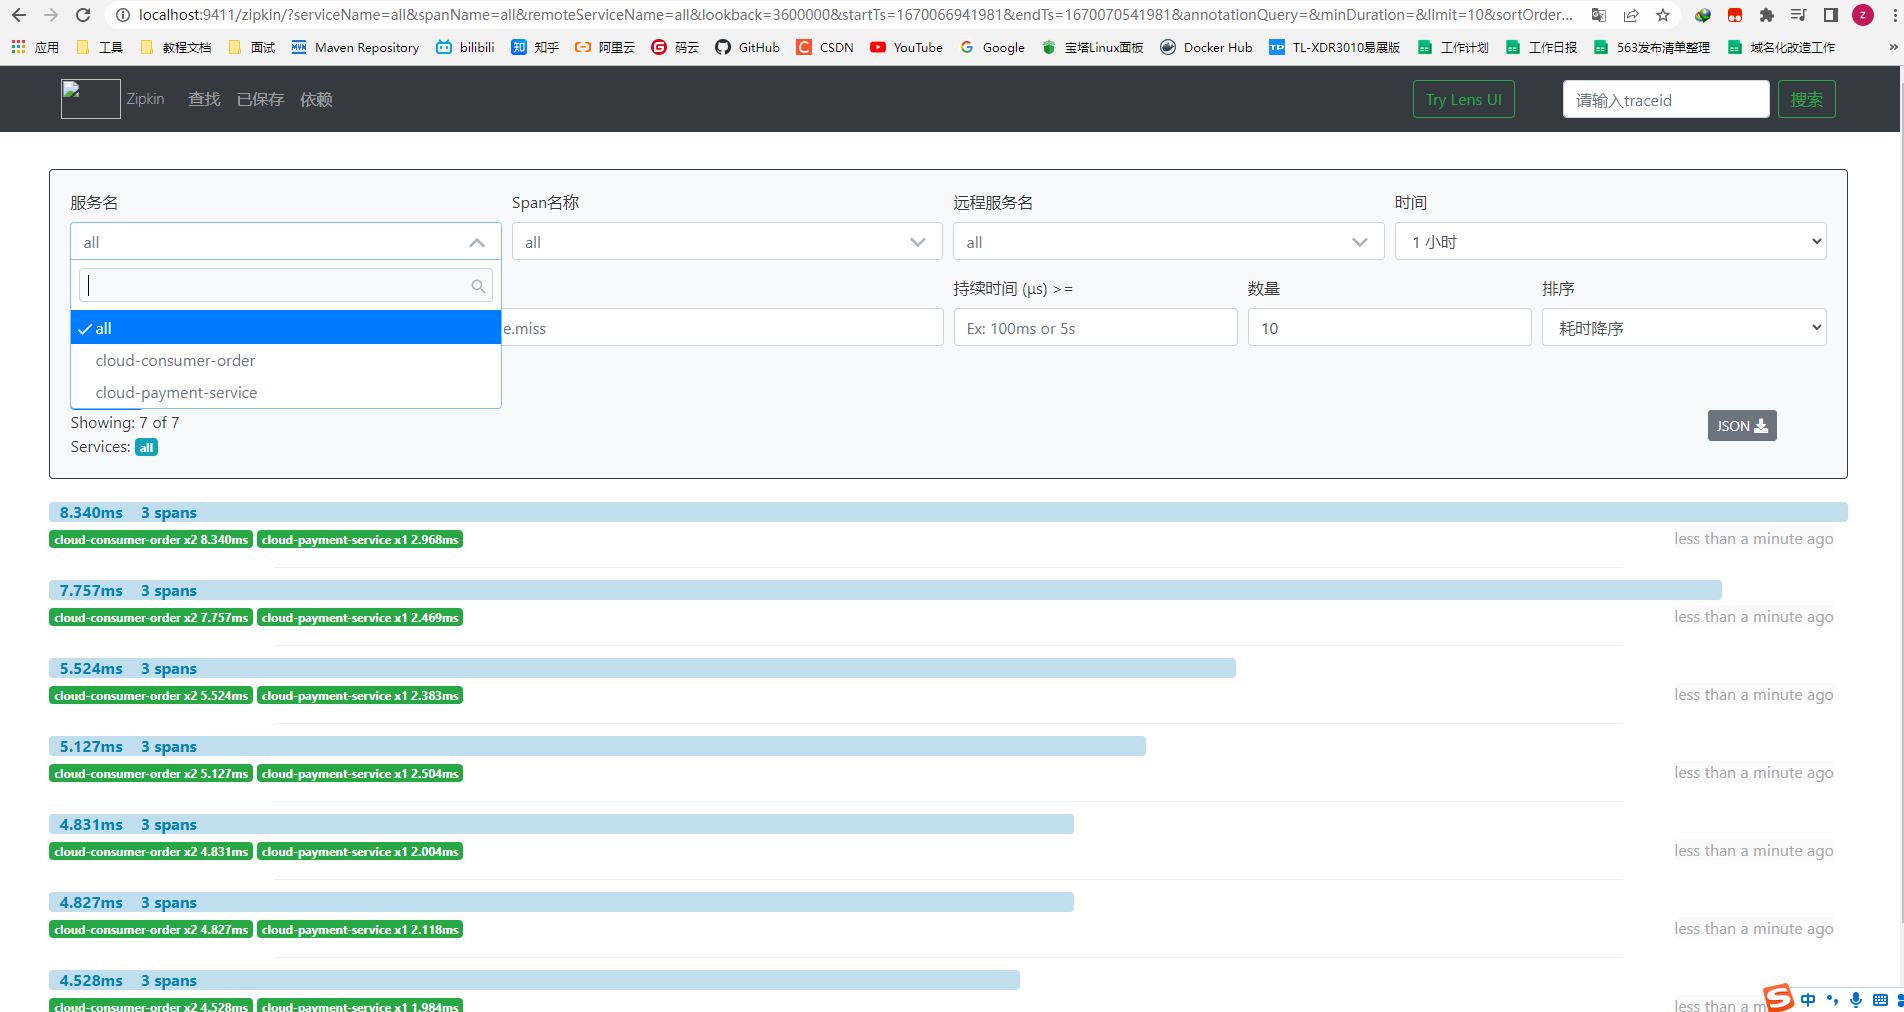
Task: Open the profile avatar menu
Action: (1863, 15)
